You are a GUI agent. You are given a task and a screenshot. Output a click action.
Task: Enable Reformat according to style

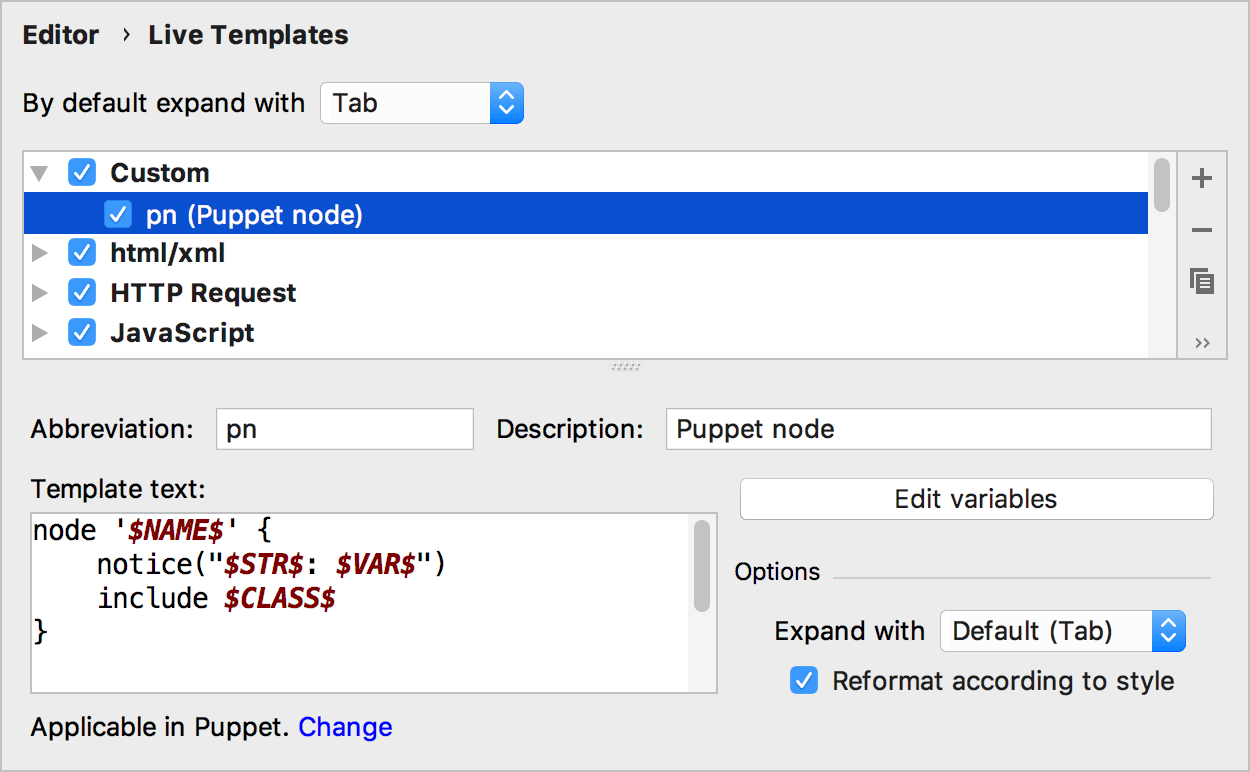804,681
